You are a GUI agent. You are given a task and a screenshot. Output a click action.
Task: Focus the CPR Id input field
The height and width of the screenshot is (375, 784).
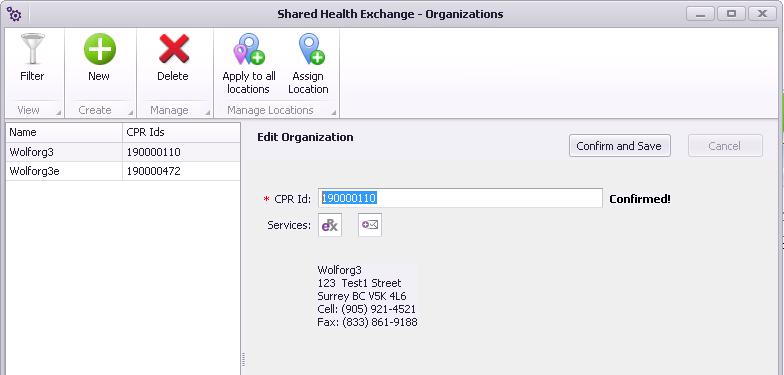[460, 198]
